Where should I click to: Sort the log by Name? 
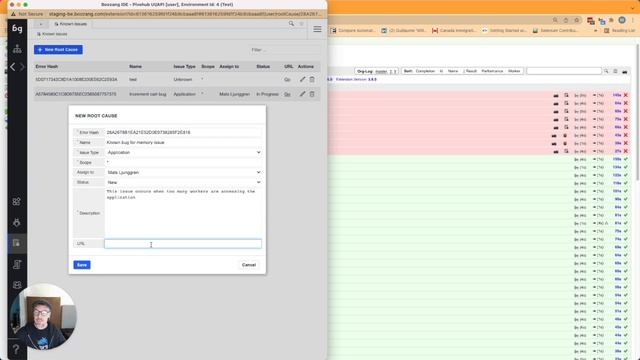(453, 71)
